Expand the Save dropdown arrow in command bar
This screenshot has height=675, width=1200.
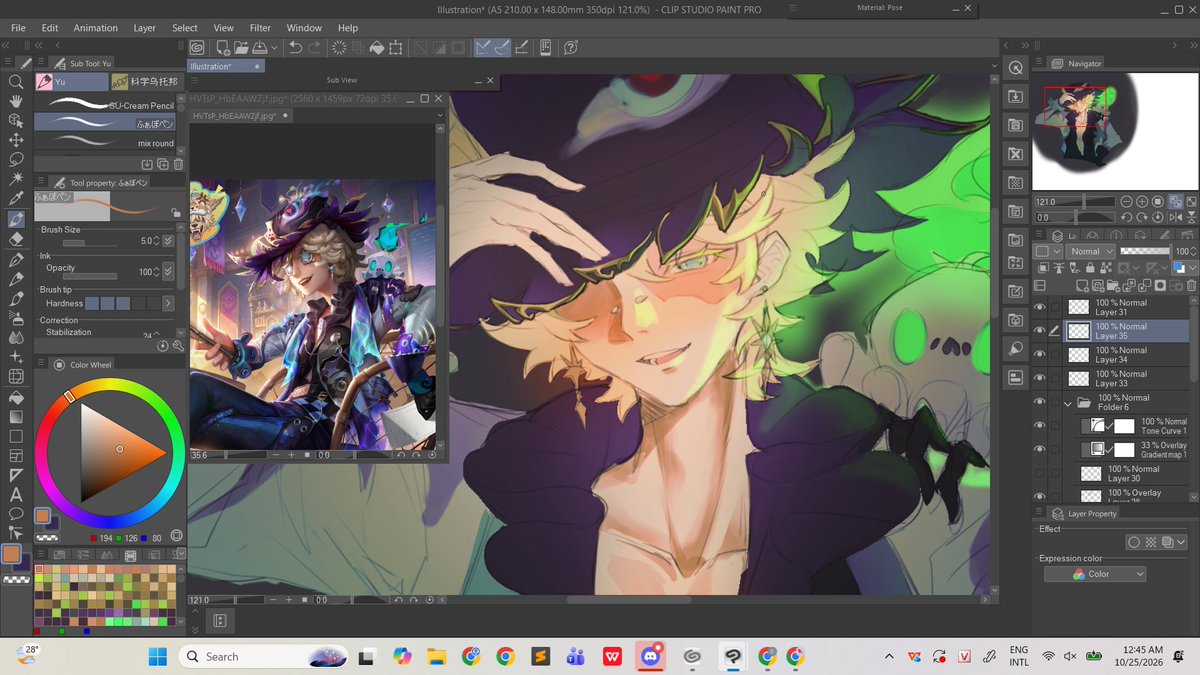point(272,47)
